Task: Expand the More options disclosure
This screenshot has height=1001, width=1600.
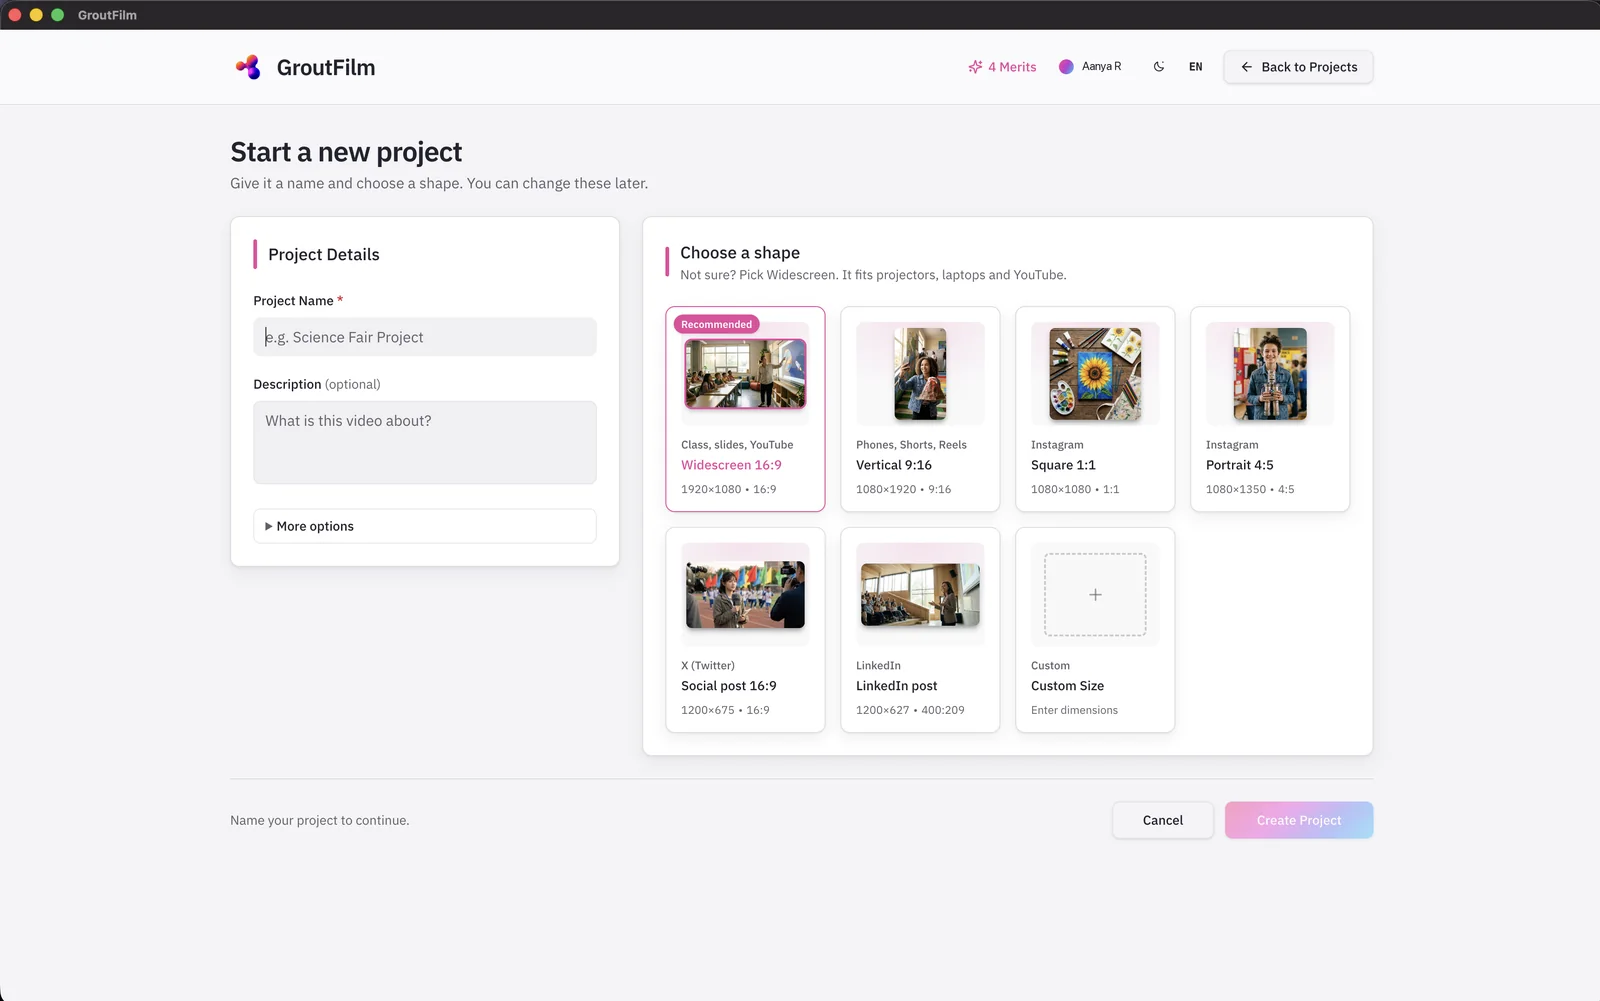Action: click(x=425, y=526)
